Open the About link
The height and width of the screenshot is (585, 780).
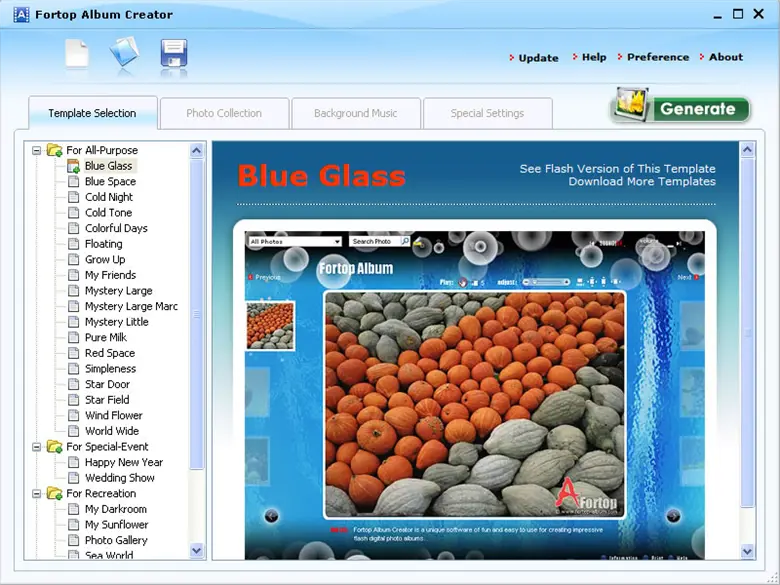(x=726, y=57)
